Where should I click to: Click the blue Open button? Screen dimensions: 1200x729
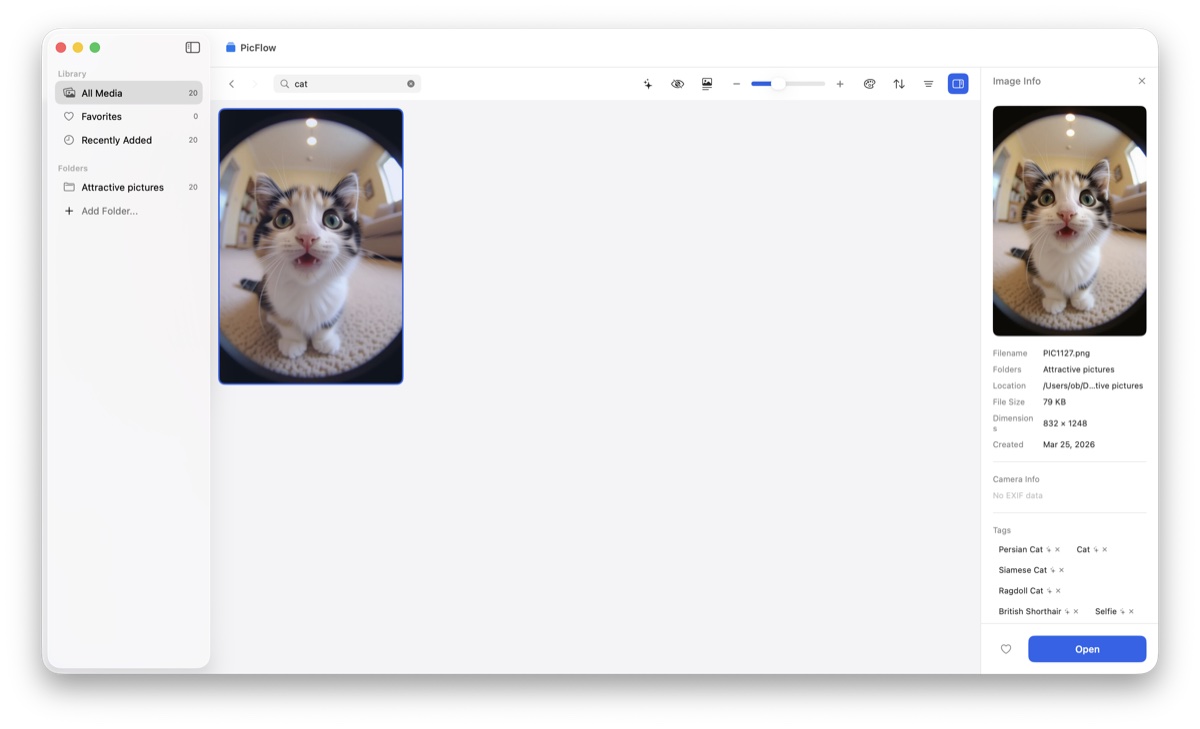(1087, 649)
